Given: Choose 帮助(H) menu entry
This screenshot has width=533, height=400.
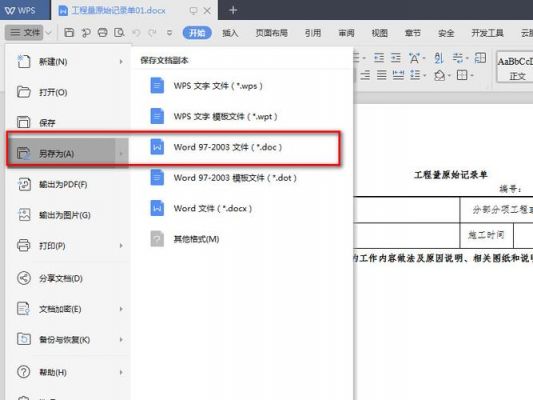Looking at the screenshot, I should click(x=68, y=372).
